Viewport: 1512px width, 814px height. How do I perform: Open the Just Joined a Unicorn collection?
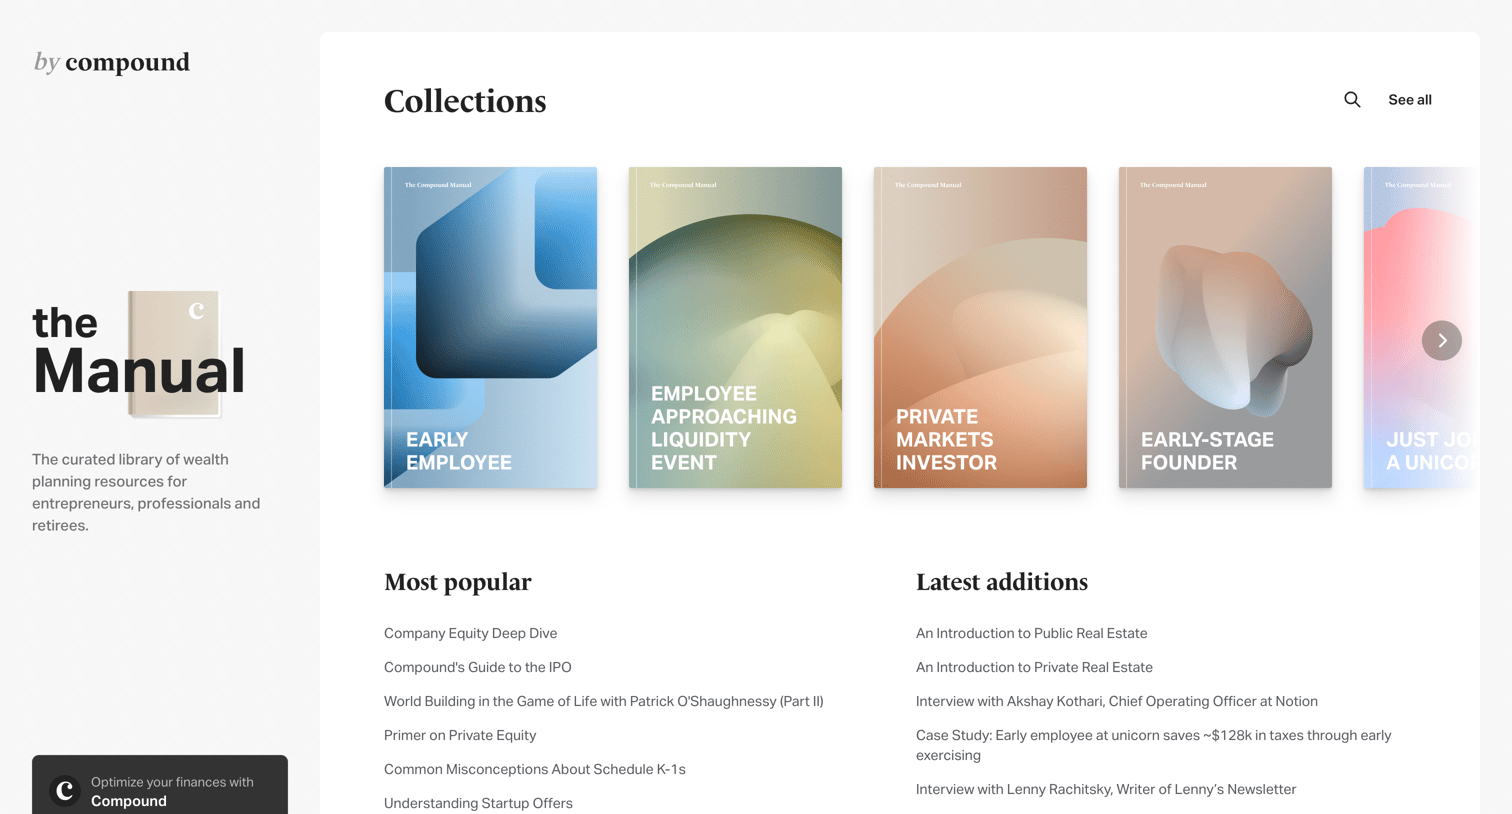tap(1421, 327)
